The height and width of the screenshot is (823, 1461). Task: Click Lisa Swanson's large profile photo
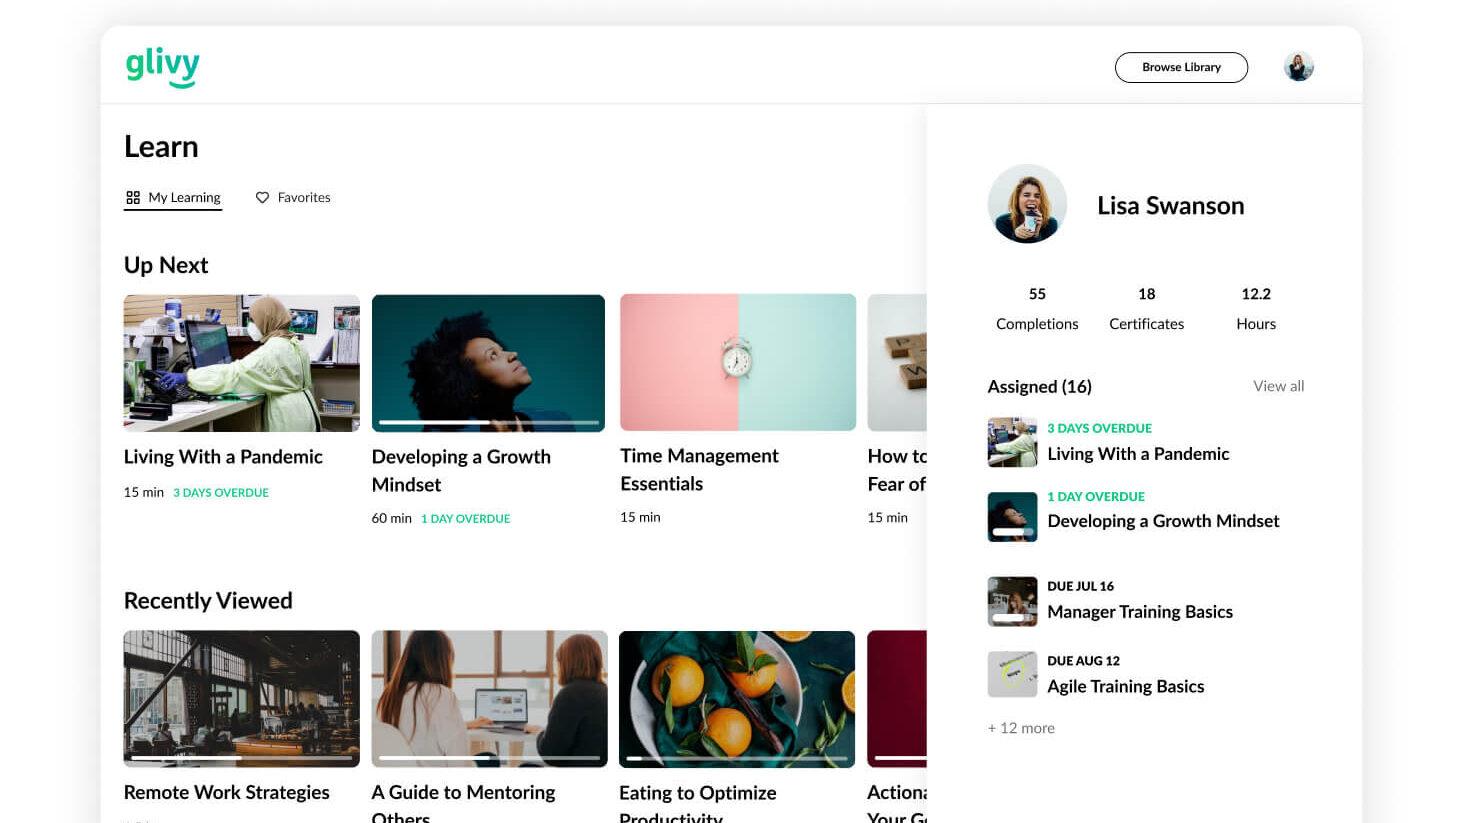pyautogui.click(x=1027, y=204)
